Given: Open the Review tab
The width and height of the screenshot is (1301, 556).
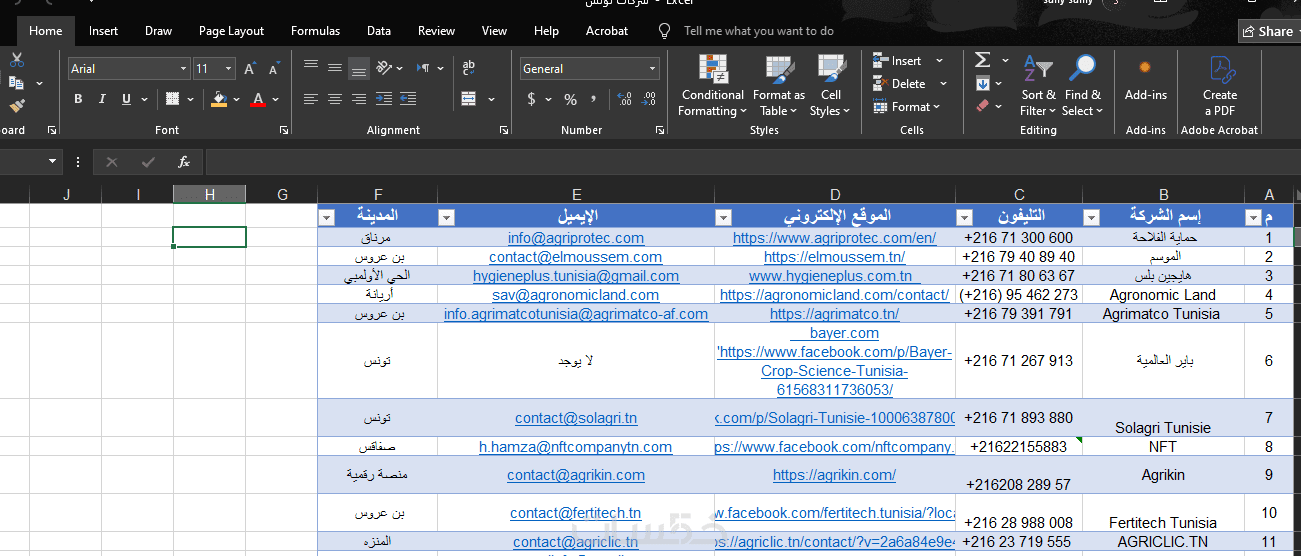Looking at the screenshot, I should [436, 31].
